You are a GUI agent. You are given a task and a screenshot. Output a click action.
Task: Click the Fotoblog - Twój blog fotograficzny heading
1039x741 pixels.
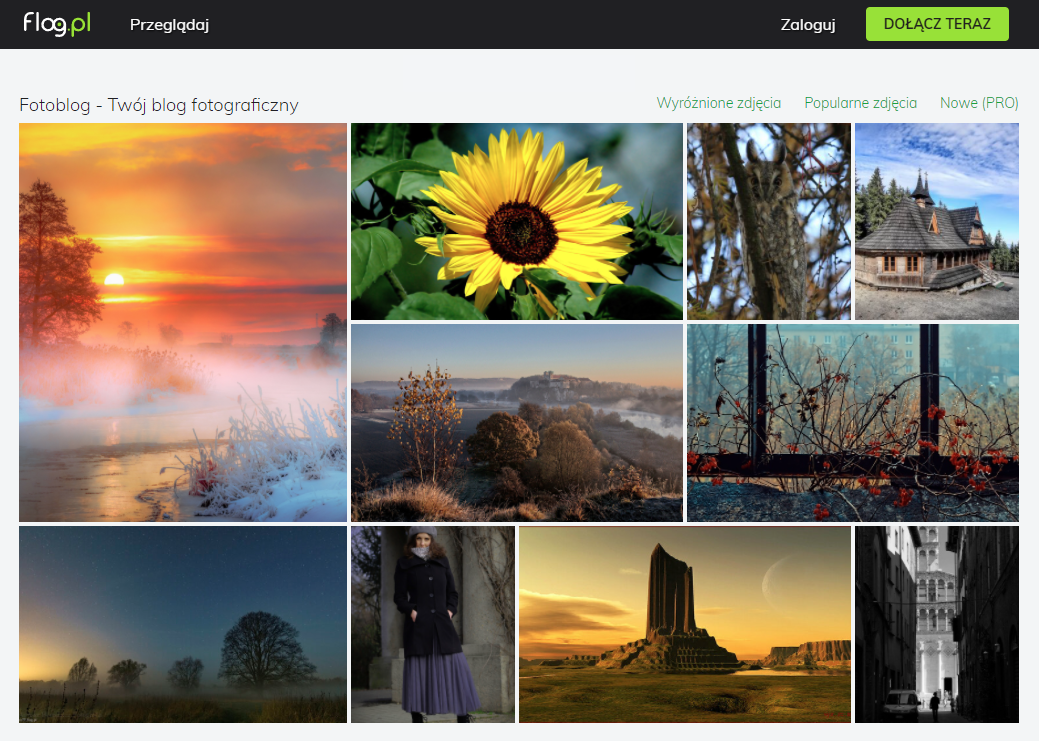[159, 105]
